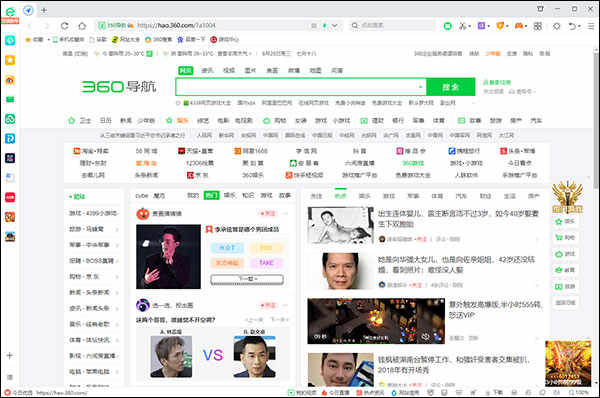Click the 360导航 logo

click(x=119, y=87)
